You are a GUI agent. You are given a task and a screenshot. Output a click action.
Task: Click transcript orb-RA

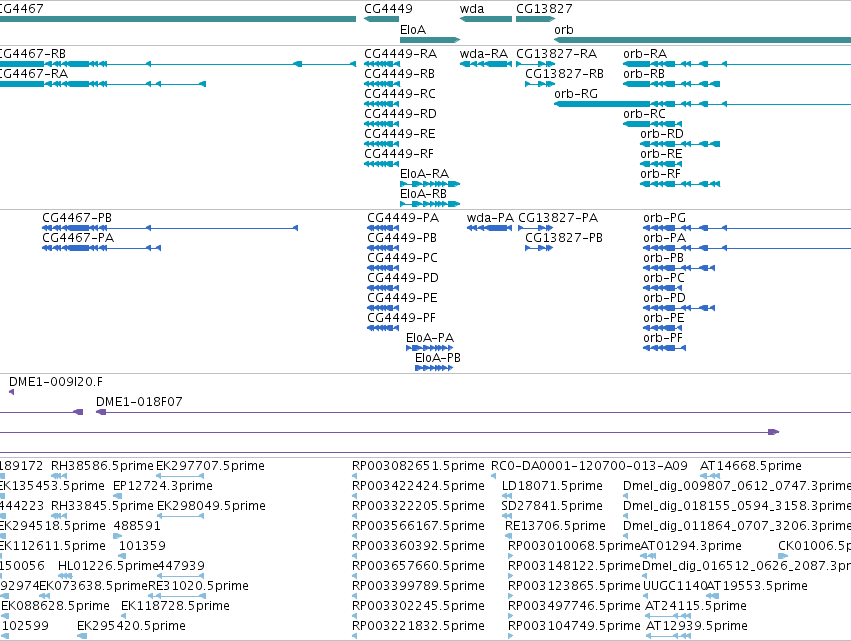pyautogui.click(x=737, y=64)
